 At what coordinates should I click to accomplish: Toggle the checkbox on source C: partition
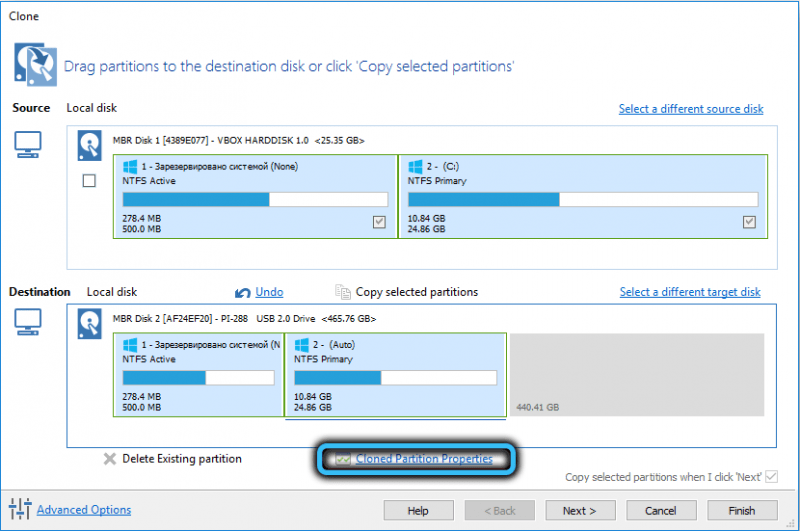(749, 222)
